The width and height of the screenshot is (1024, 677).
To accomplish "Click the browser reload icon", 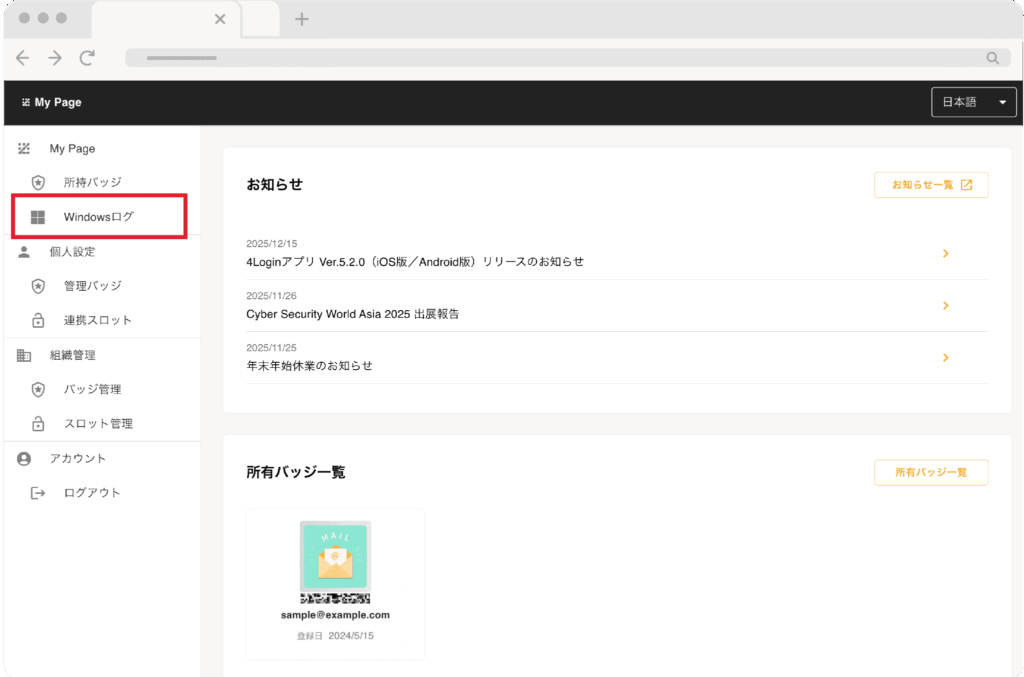I will (87, 58).
